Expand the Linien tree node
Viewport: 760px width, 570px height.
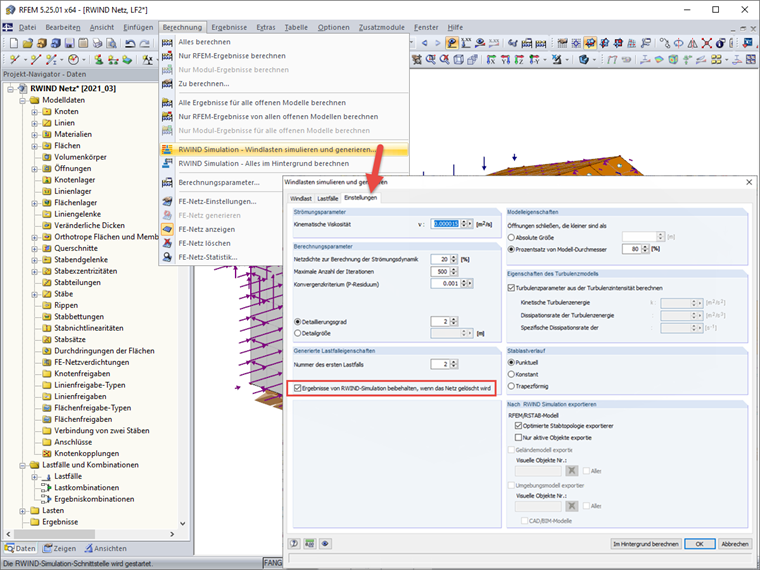pos(34,123)
